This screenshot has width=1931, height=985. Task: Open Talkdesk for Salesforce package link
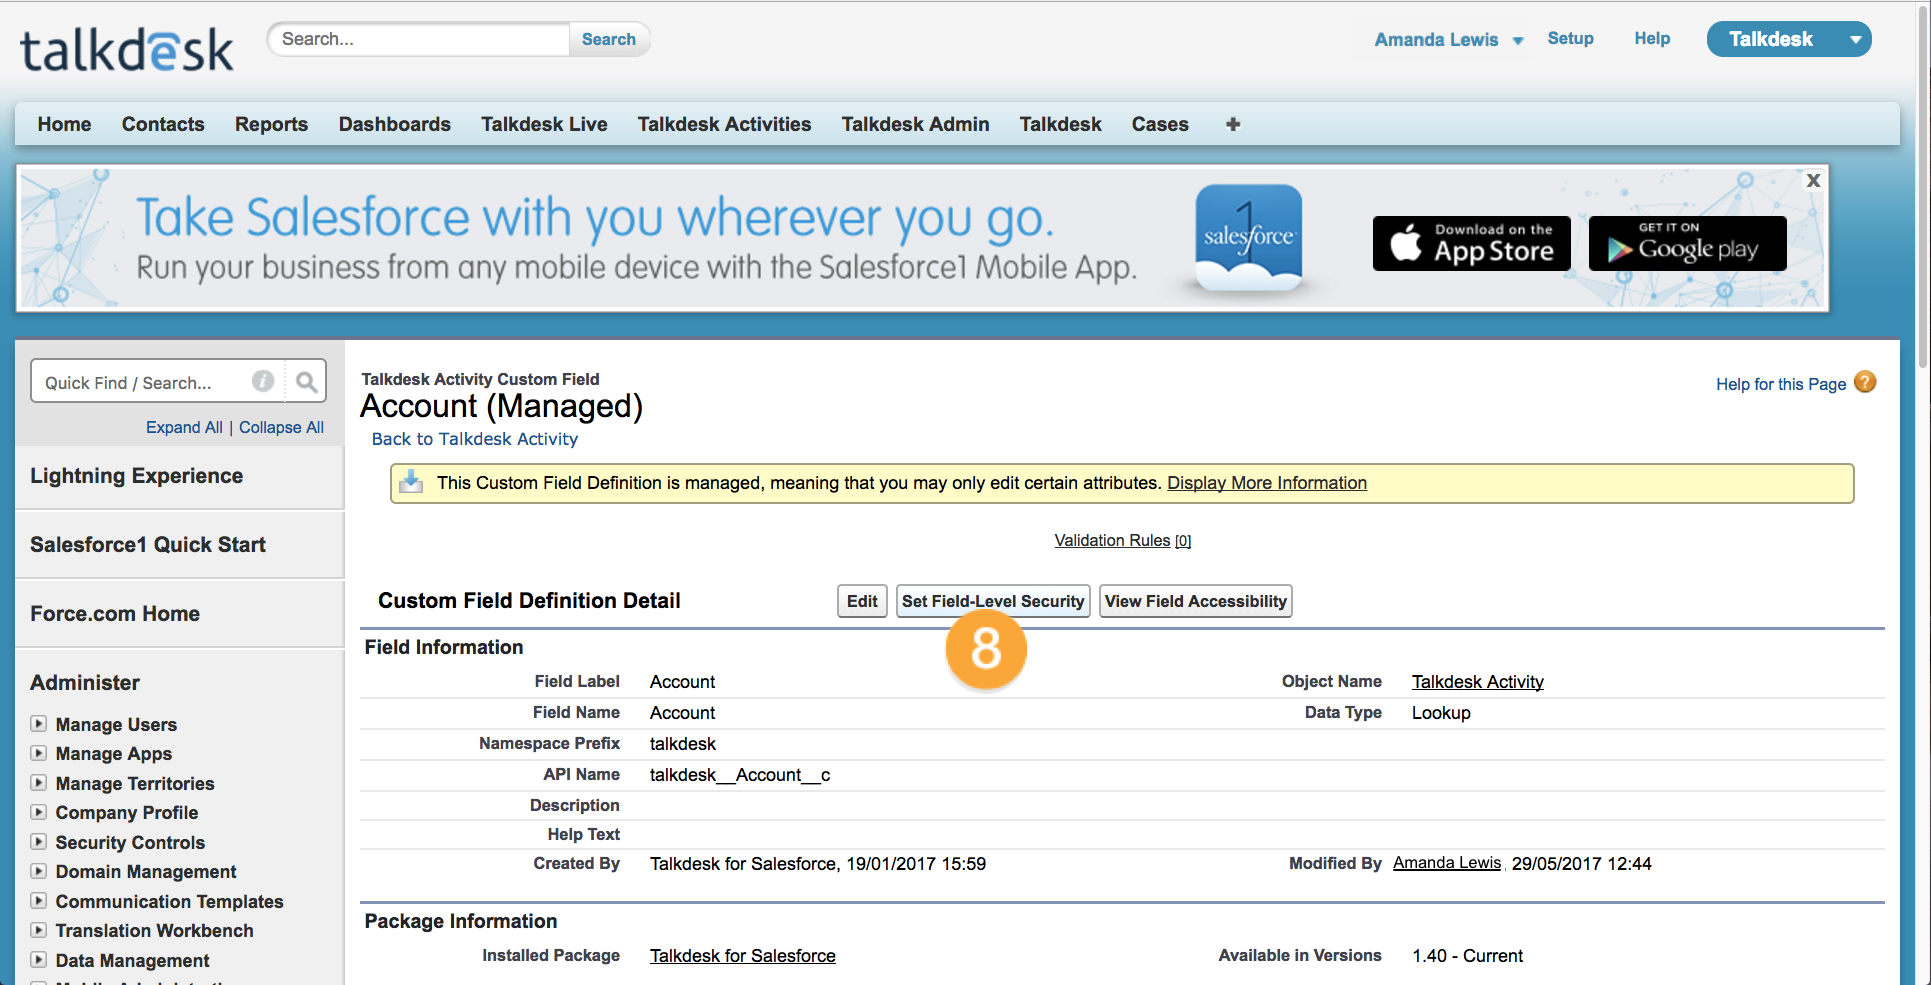click(742, 956)
